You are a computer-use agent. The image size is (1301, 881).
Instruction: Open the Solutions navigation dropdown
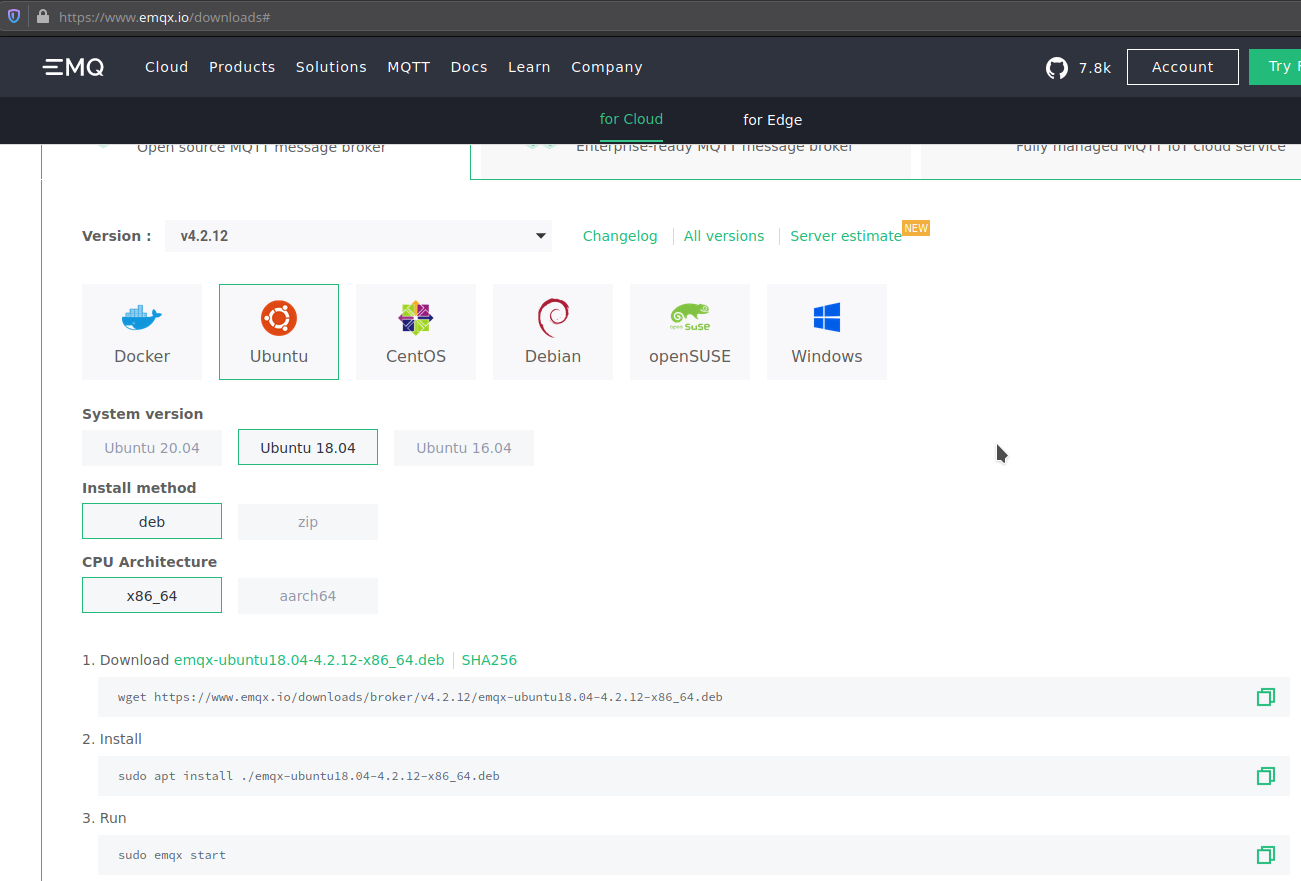pos(331,67)
